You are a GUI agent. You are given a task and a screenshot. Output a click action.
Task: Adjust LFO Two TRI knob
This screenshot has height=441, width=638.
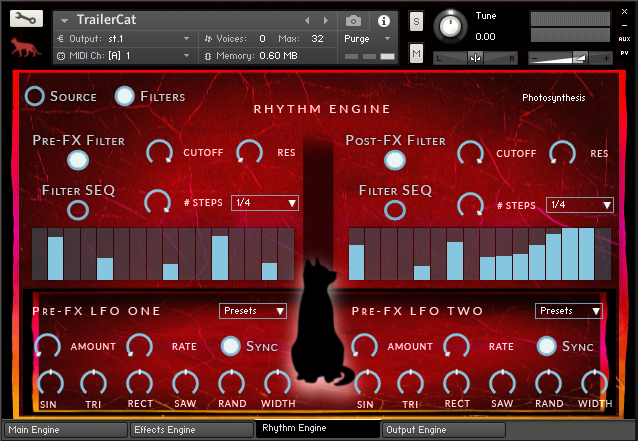point(411,383)
